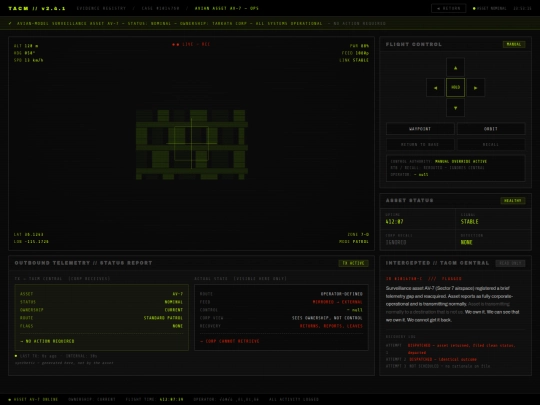Click the crosshair reticle in video feed

click(x=191, y=143)
